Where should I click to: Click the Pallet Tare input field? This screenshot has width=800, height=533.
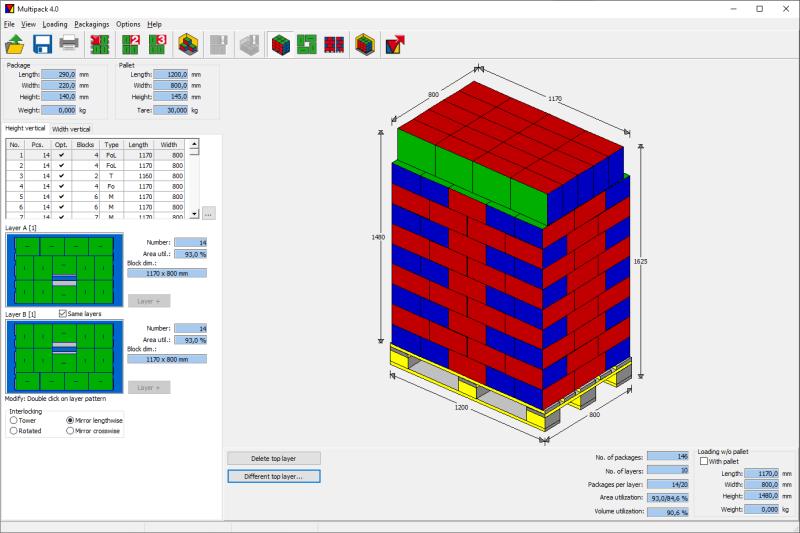coord(171,110)
